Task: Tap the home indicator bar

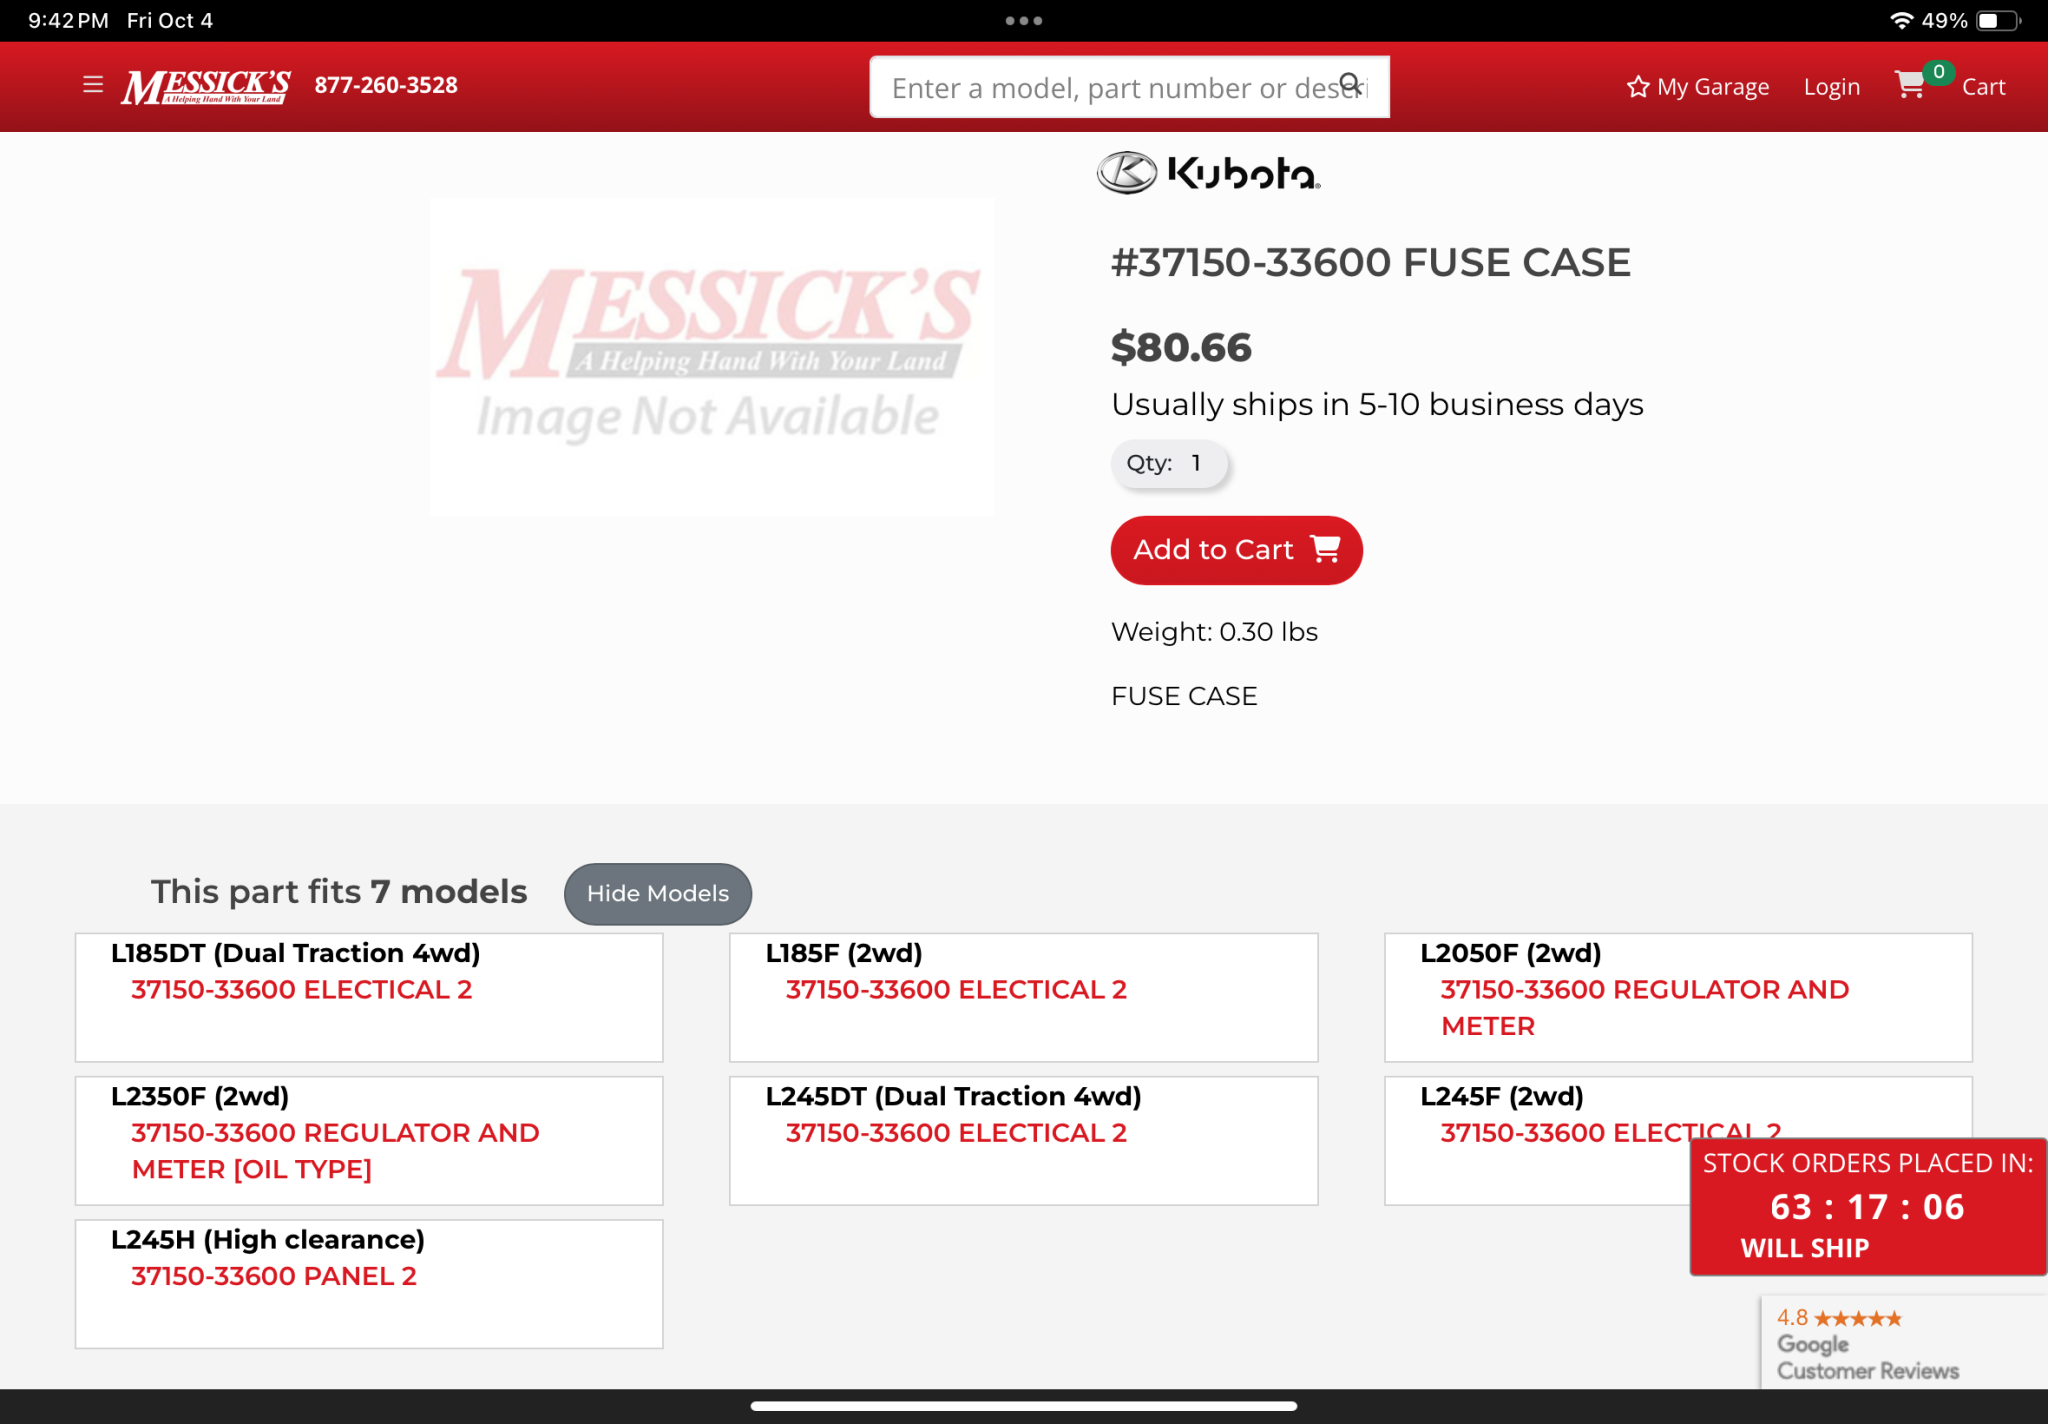Action: tap(1024, 1406)
